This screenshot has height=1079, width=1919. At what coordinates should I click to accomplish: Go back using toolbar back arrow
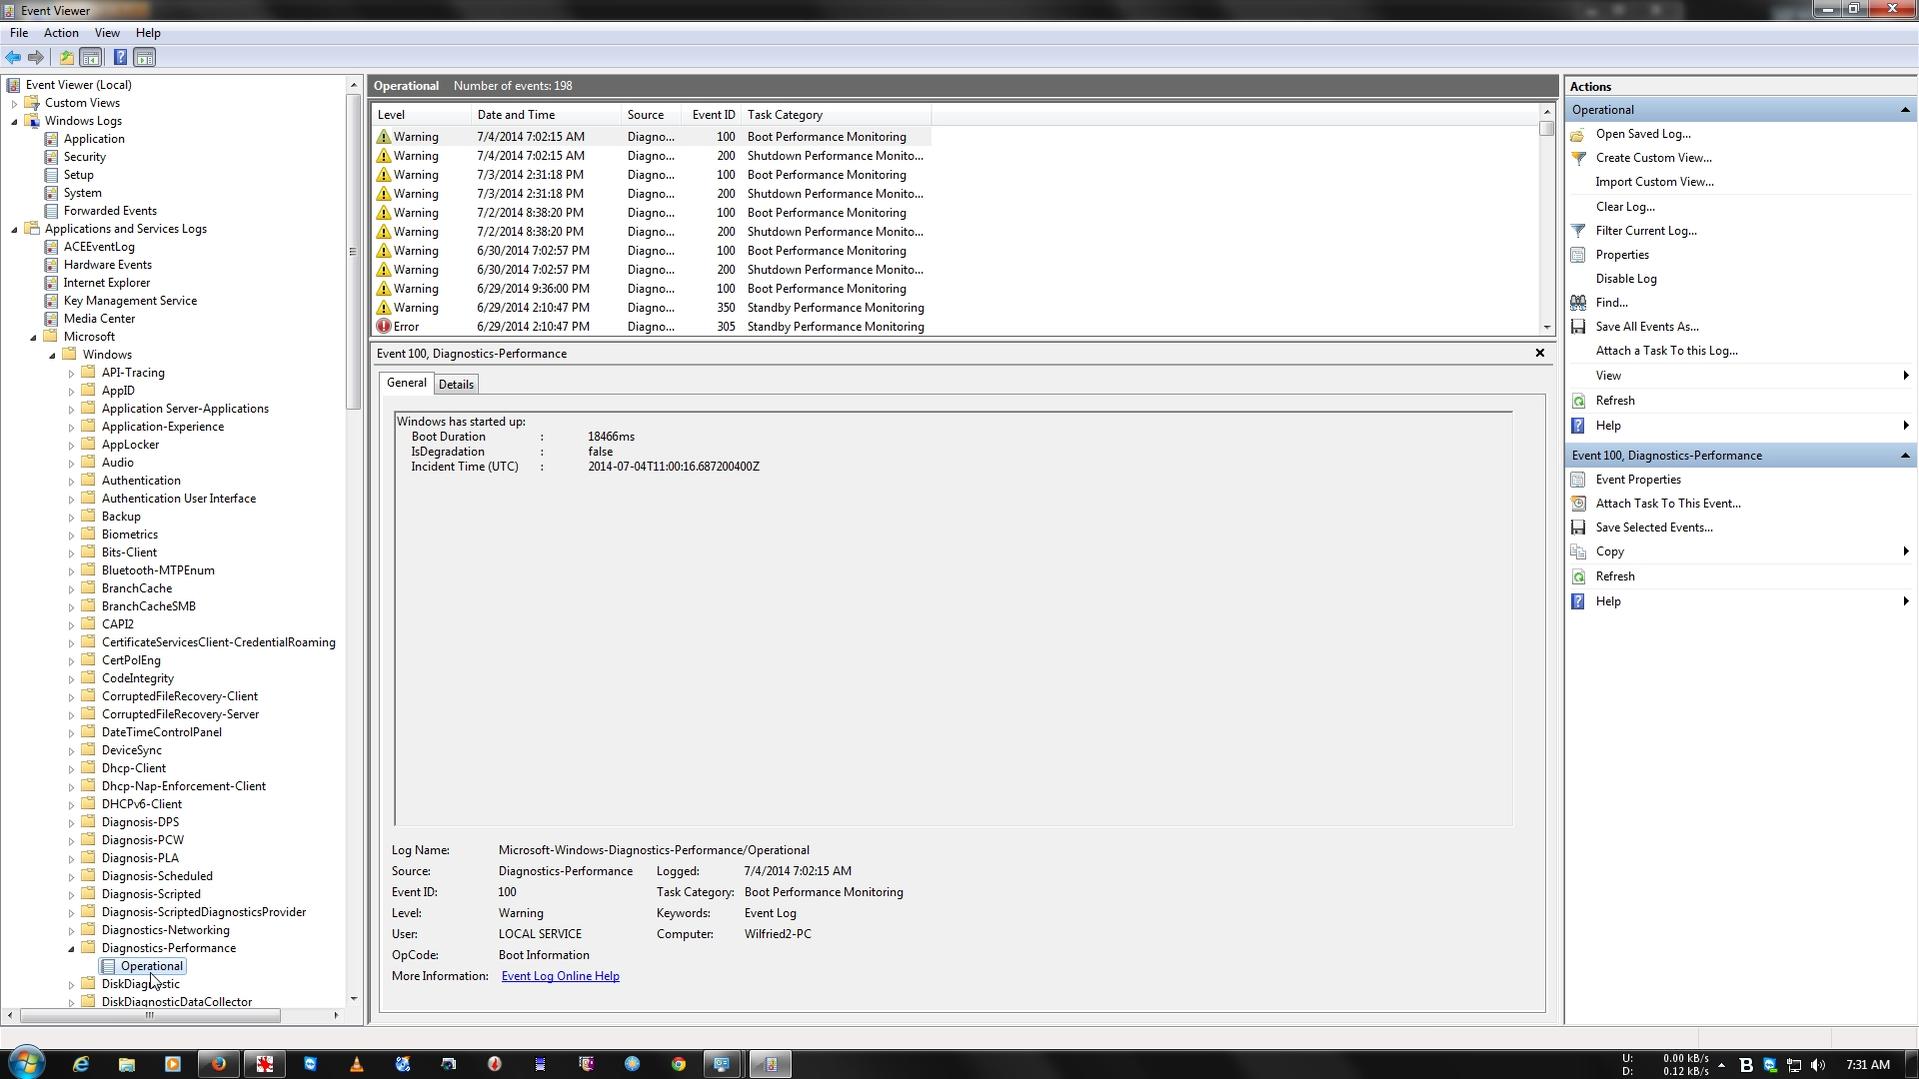pos(13,58)
